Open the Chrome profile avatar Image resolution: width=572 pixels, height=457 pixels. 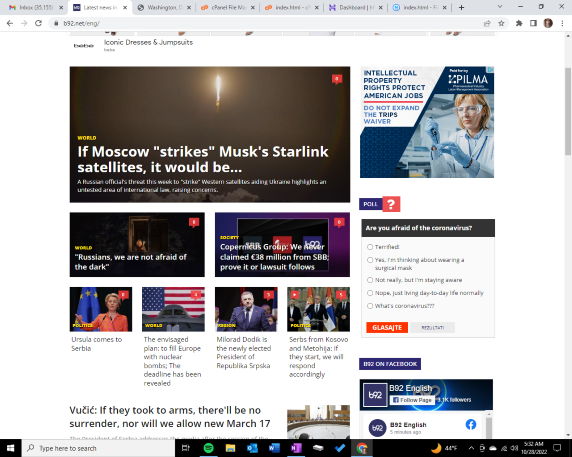548,23
